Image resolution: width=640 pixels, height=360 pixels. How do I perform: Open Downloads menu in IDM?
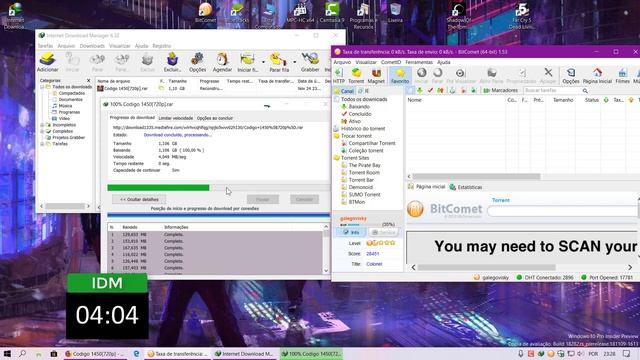[92, 46]
